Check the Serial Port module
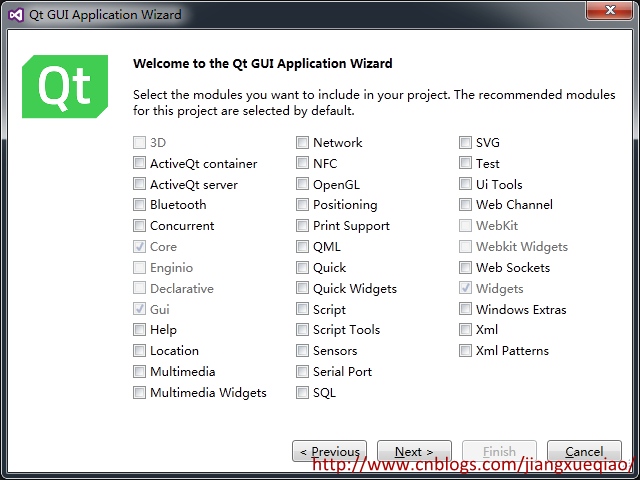 tap(302, 371)
